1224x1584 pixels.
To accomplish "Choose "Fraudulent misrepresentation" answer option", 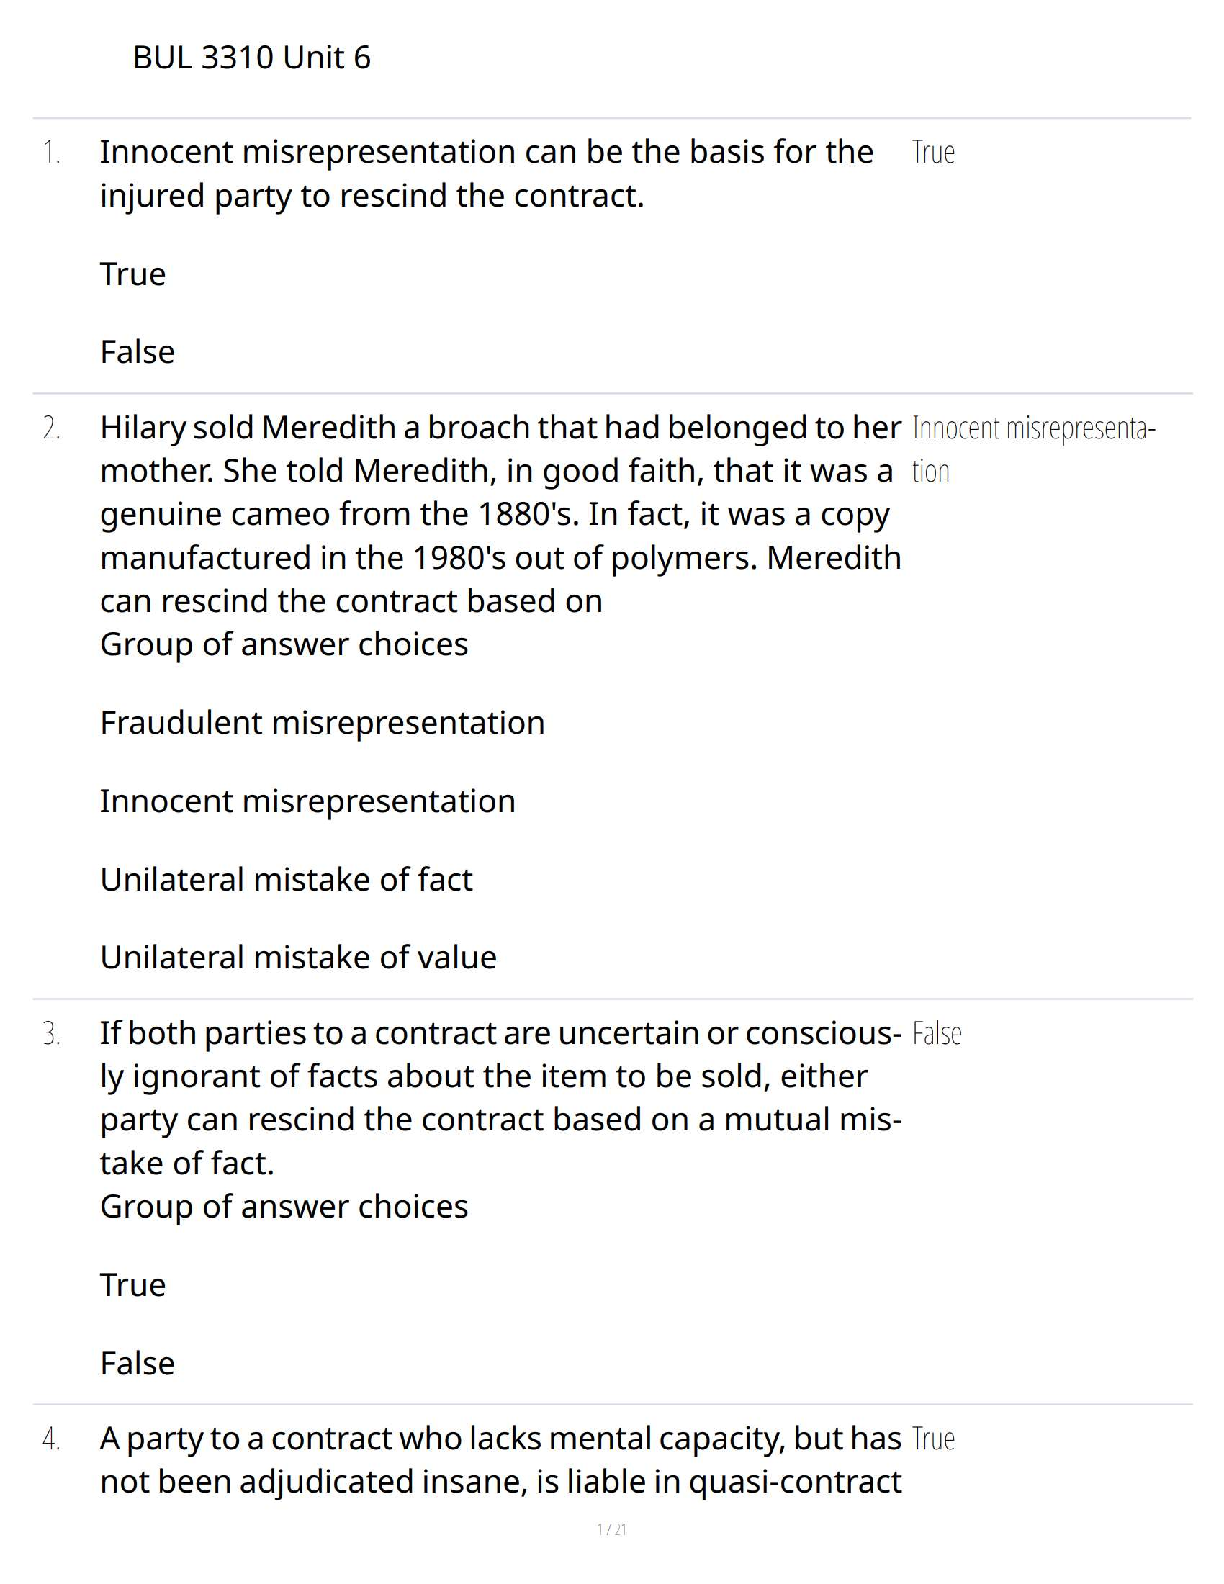I will point(322,723).
